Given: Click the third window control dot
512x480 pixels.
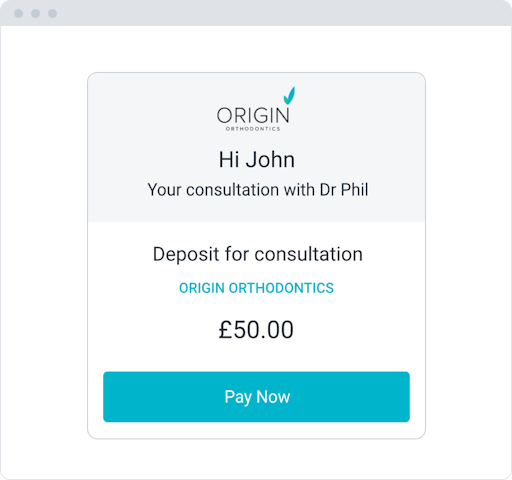Looking at the screenshot, I should 52,13.
